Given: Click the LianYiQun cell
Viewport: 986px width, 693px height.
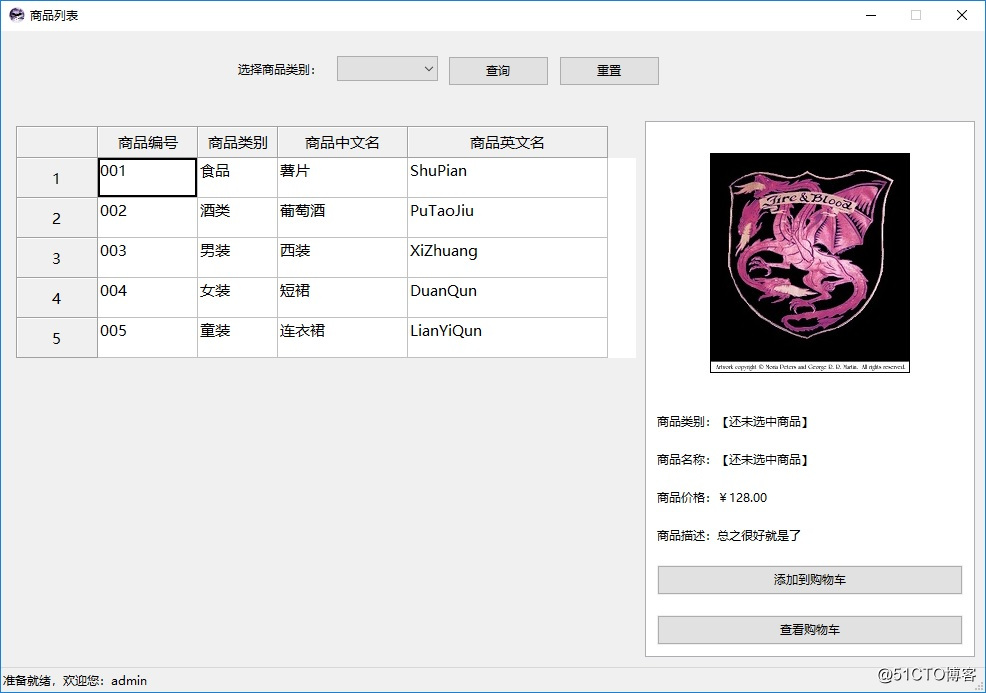Looking at the screenshot, I should coord(507,338).
